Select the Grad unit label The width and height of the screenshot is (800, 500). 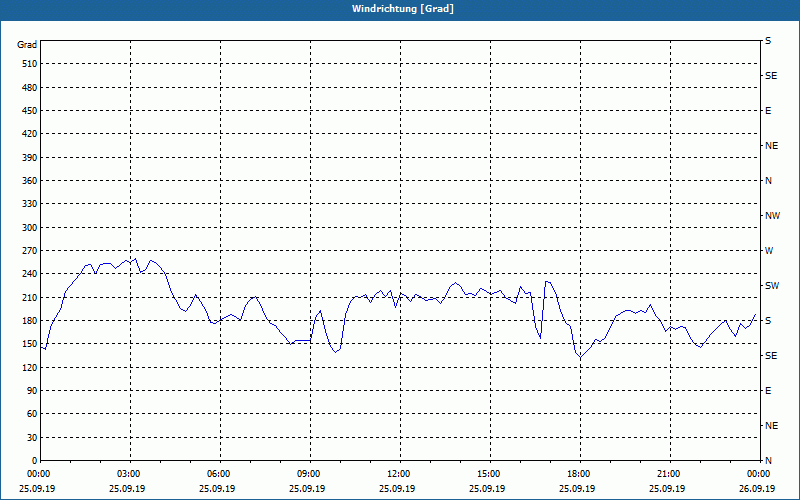27,45
